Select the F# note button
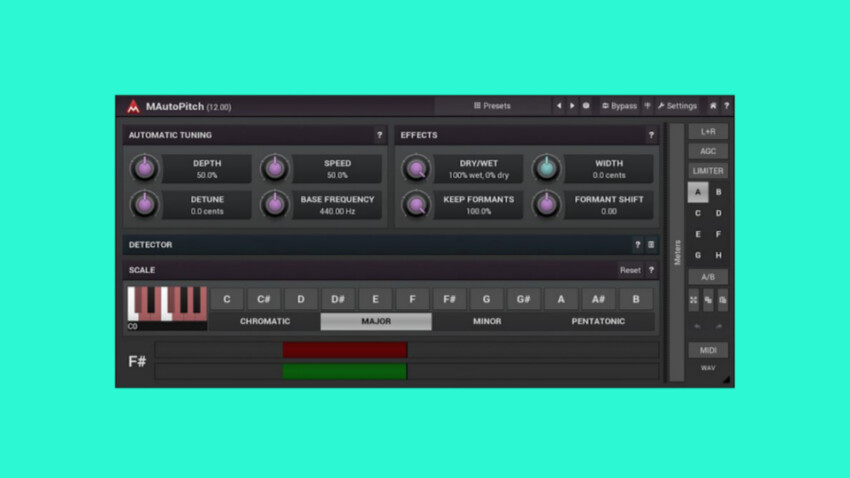This screenshot has height=478, width=850. pyautogui.click(x=449, y=299)
